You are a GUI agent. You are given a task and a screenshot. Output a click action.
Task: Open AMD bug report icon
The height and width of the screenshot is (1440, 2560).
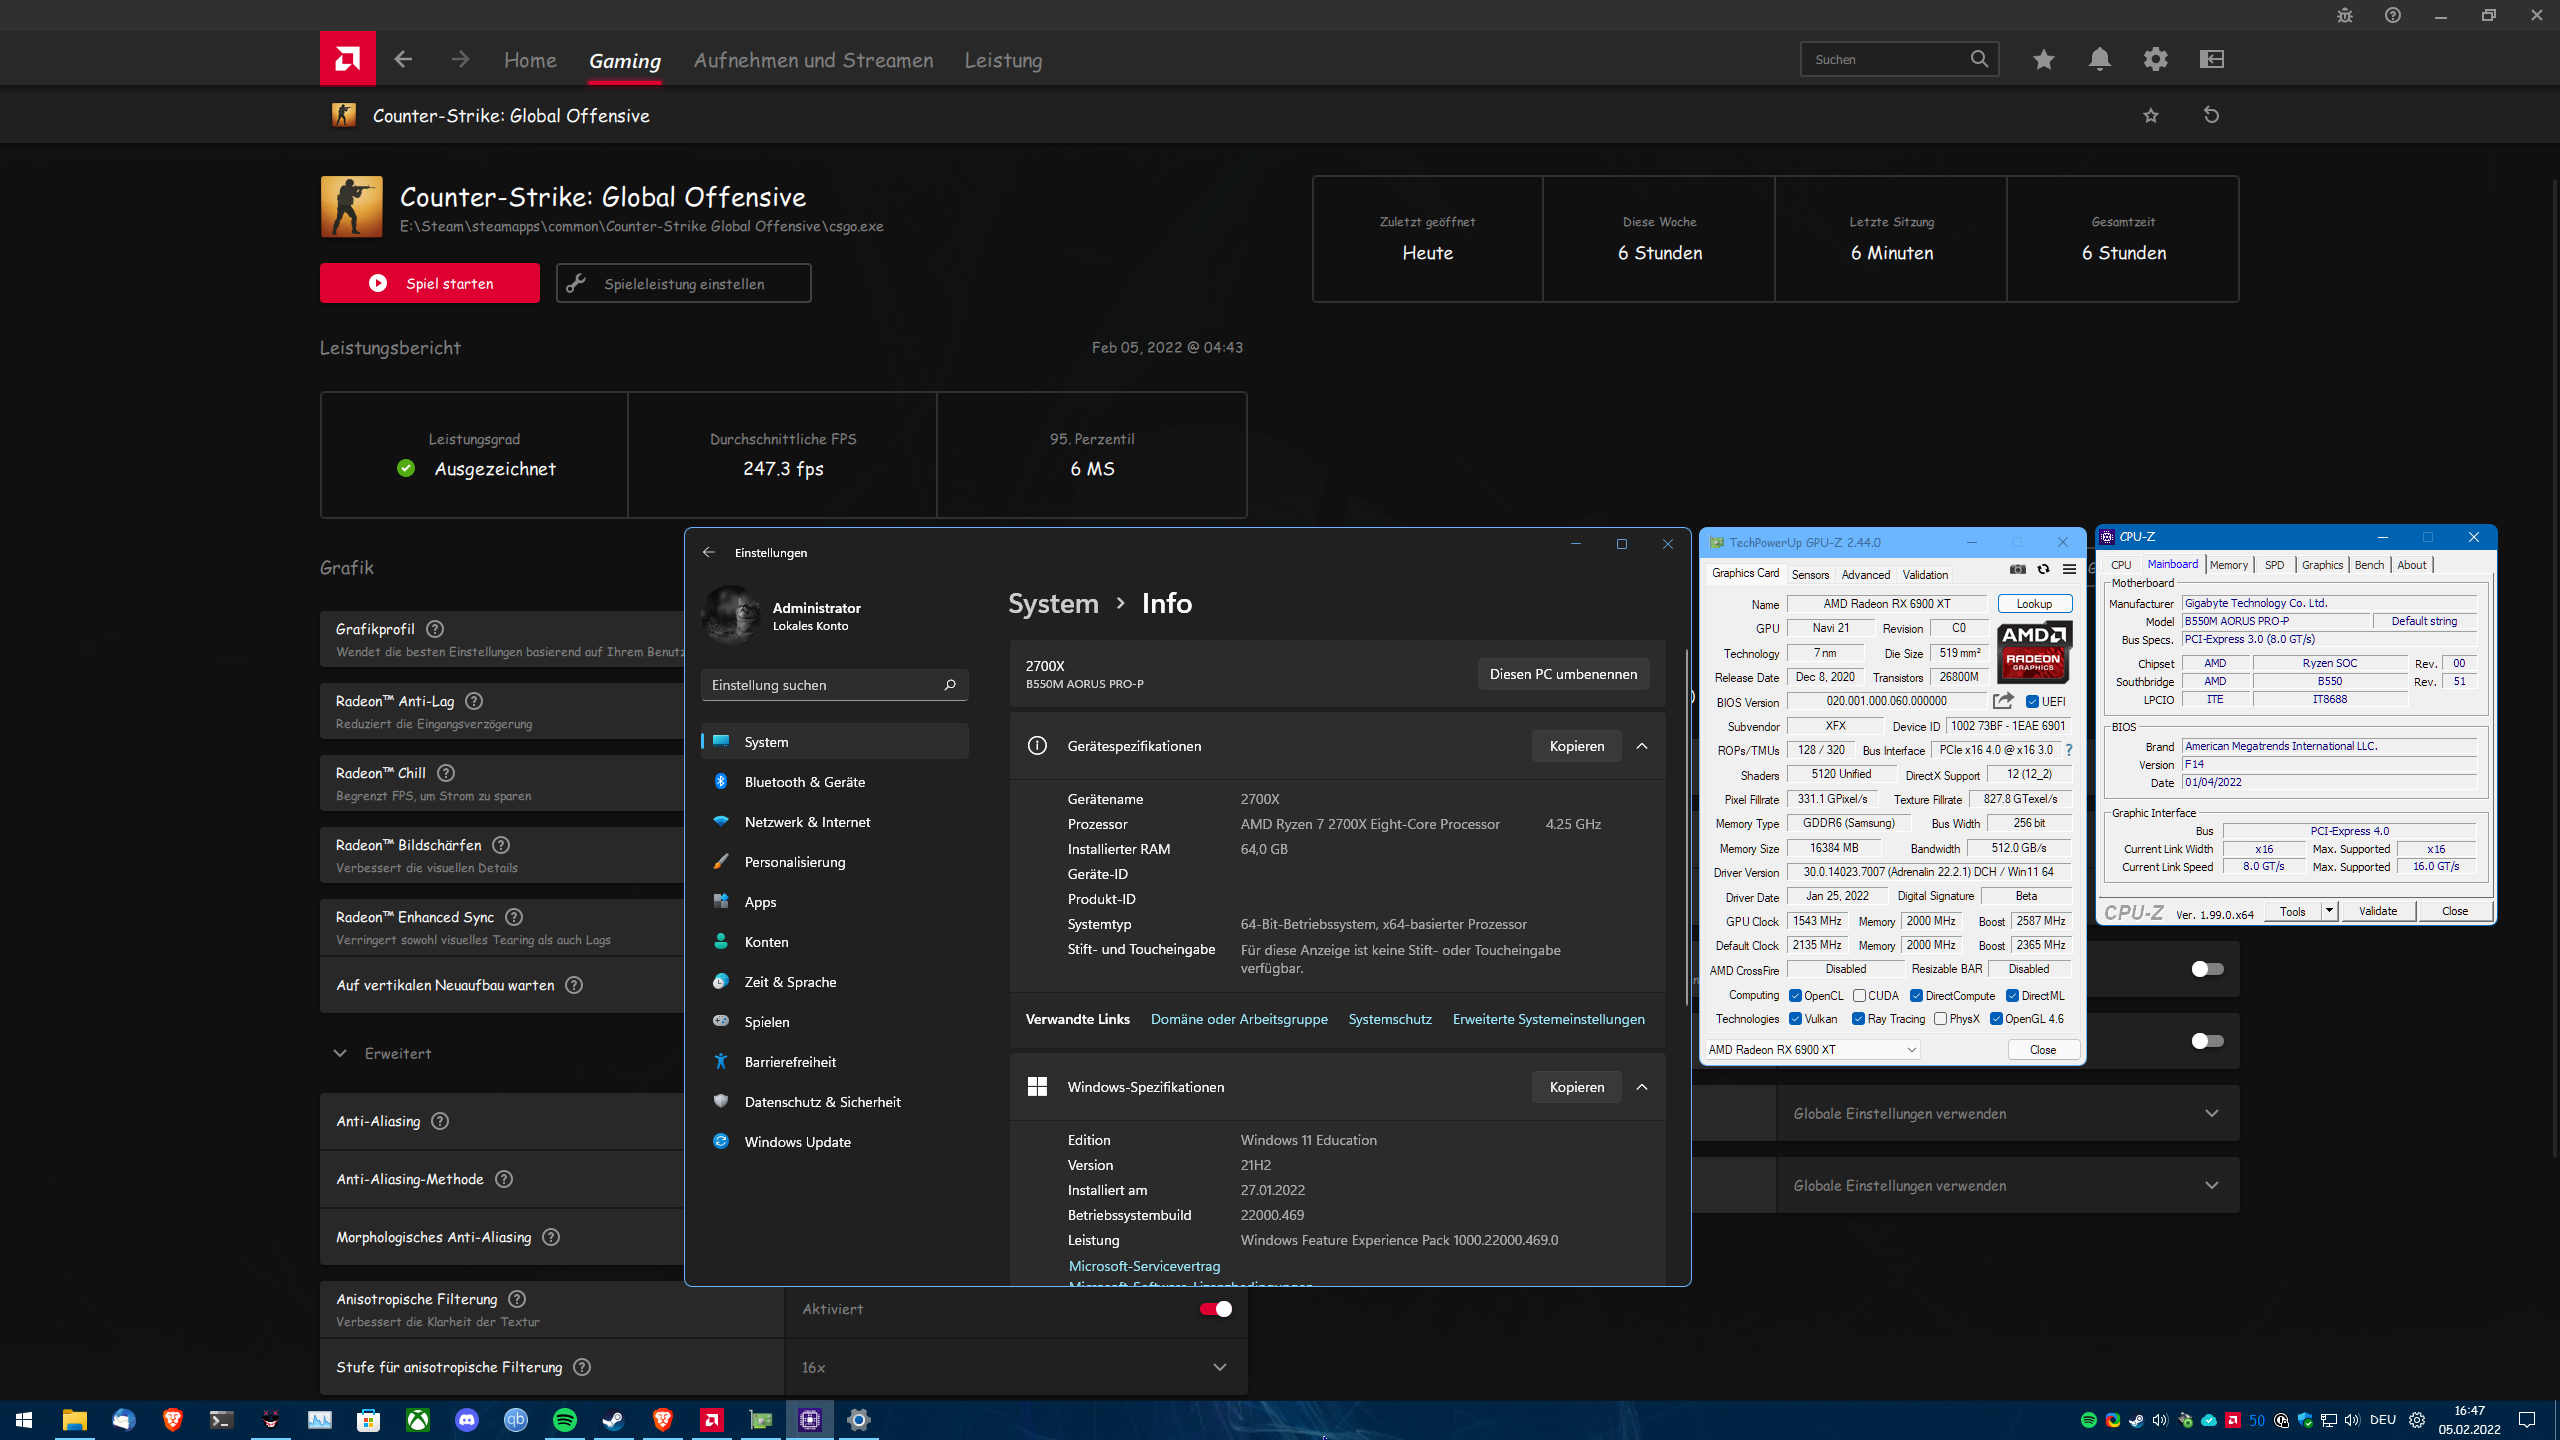(2344, 15)
